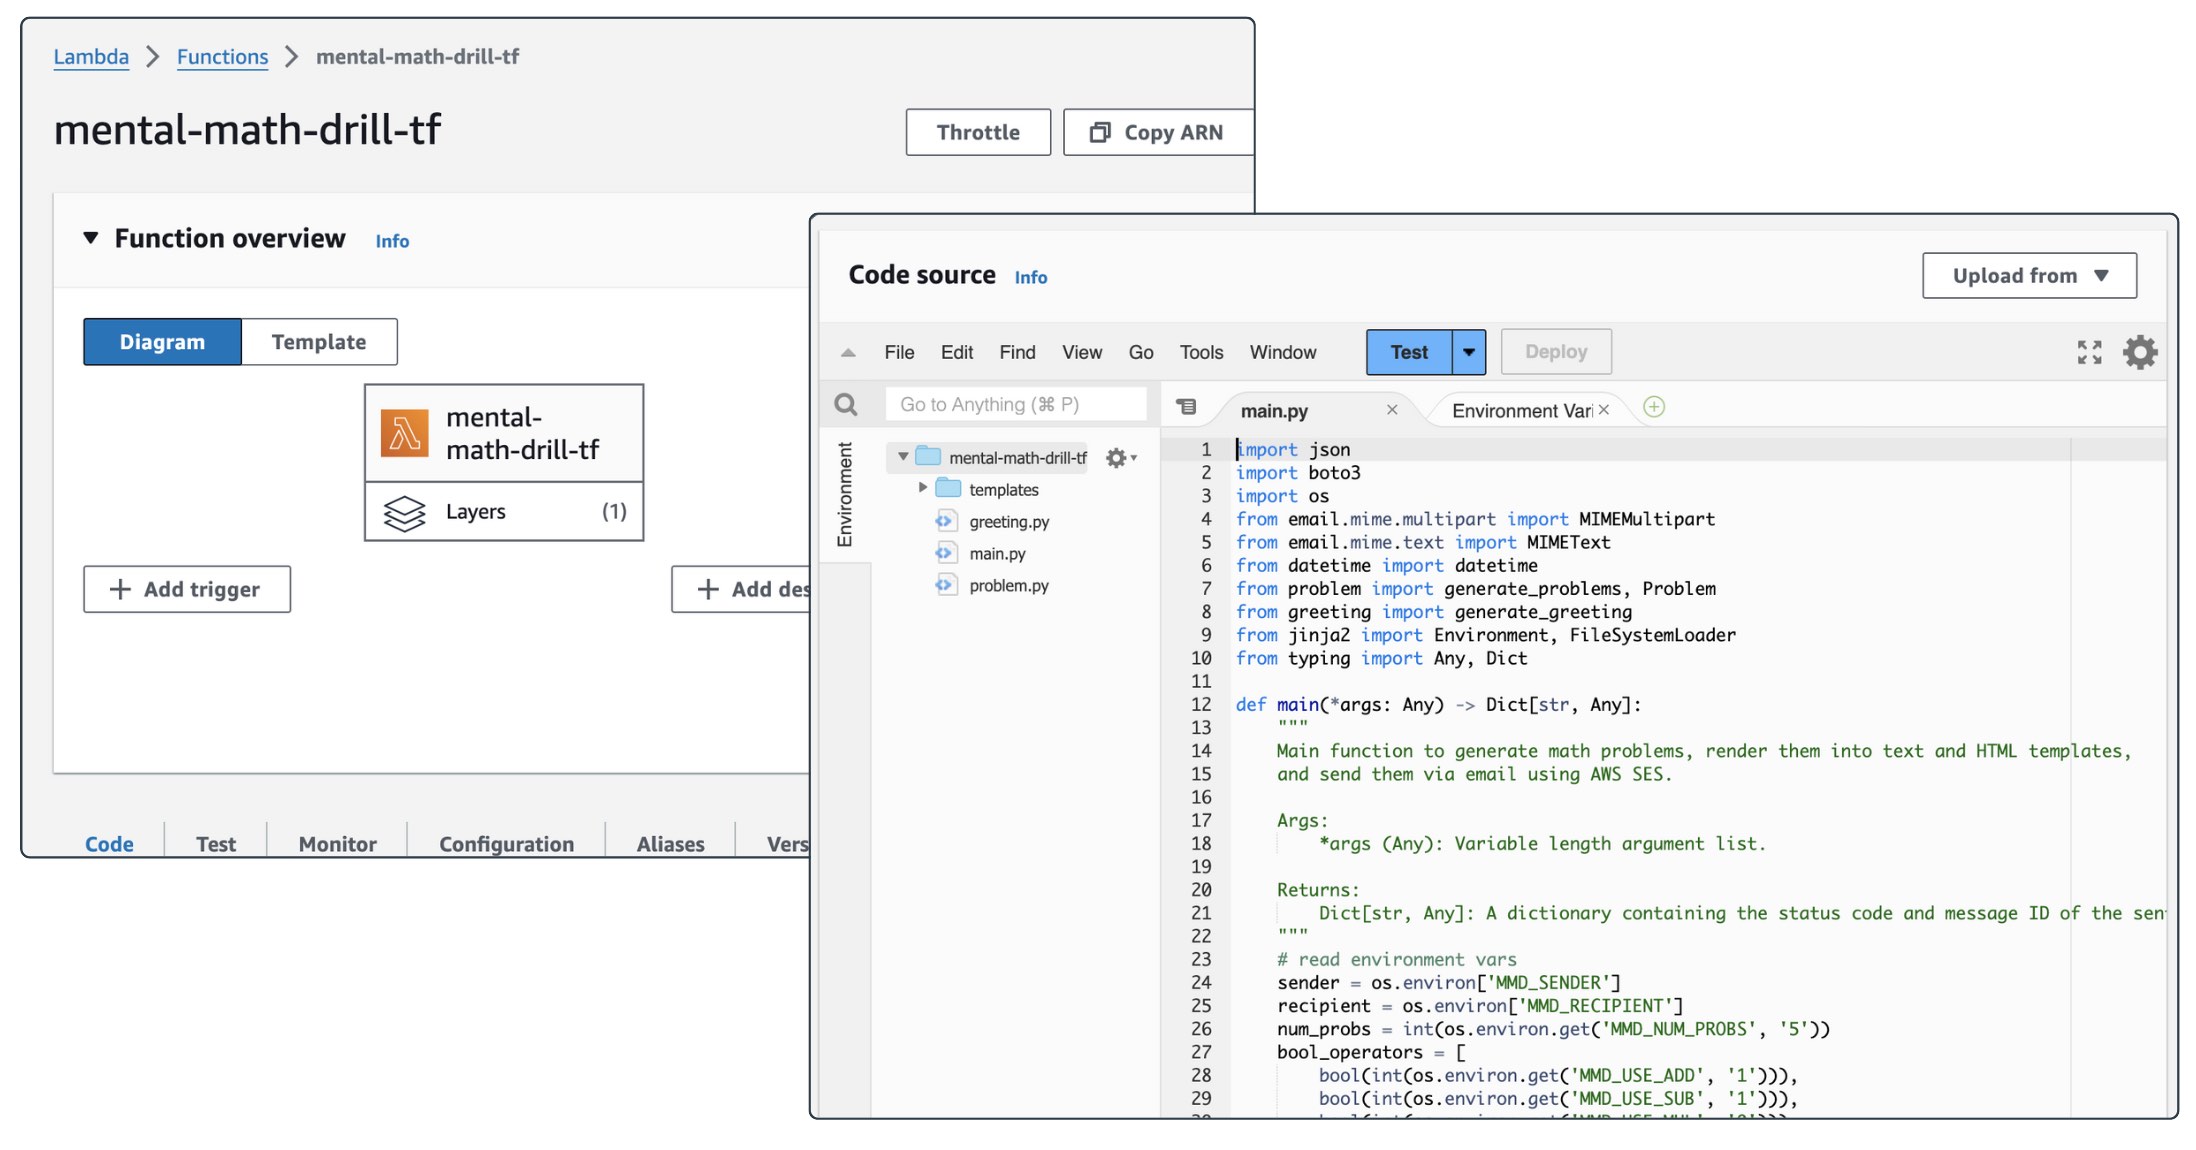Image resolution: width=2196 pixels, height=1150 pixels.
Task: Click the Copy ARN clipboard icon
Action: pyautogui.click(x=1100, y=132)
